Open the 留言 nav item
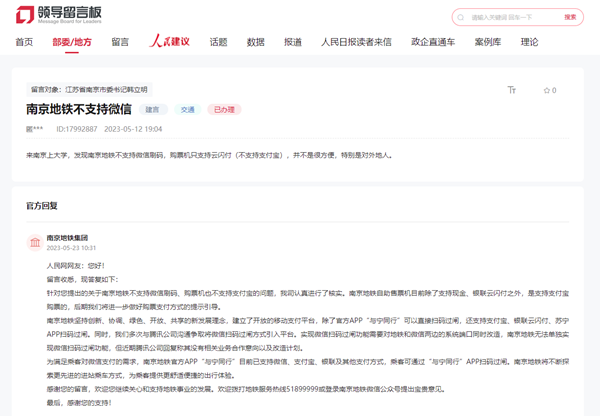This screenshot has height=416, width=600. tap(120, 42)
